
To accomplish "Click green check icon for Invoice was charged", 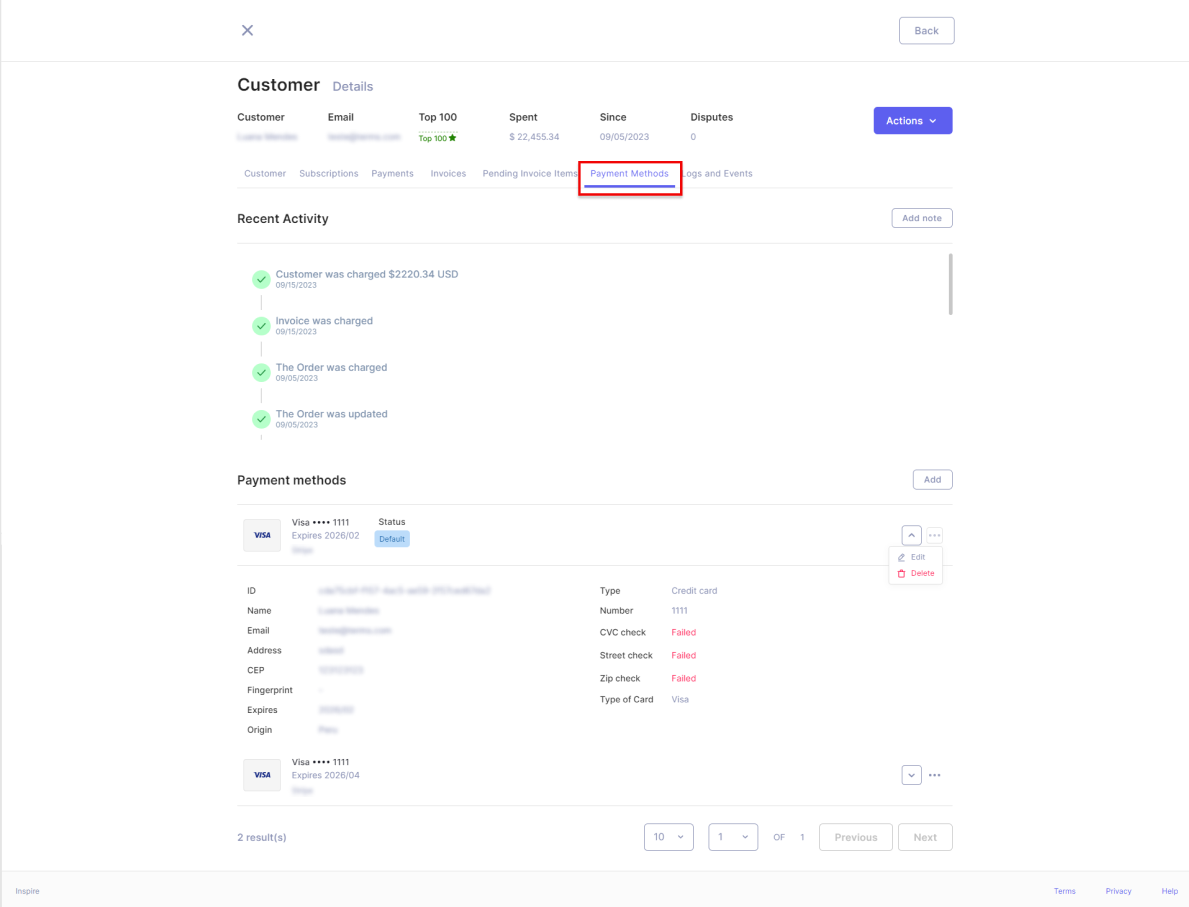I will [261, 326].
